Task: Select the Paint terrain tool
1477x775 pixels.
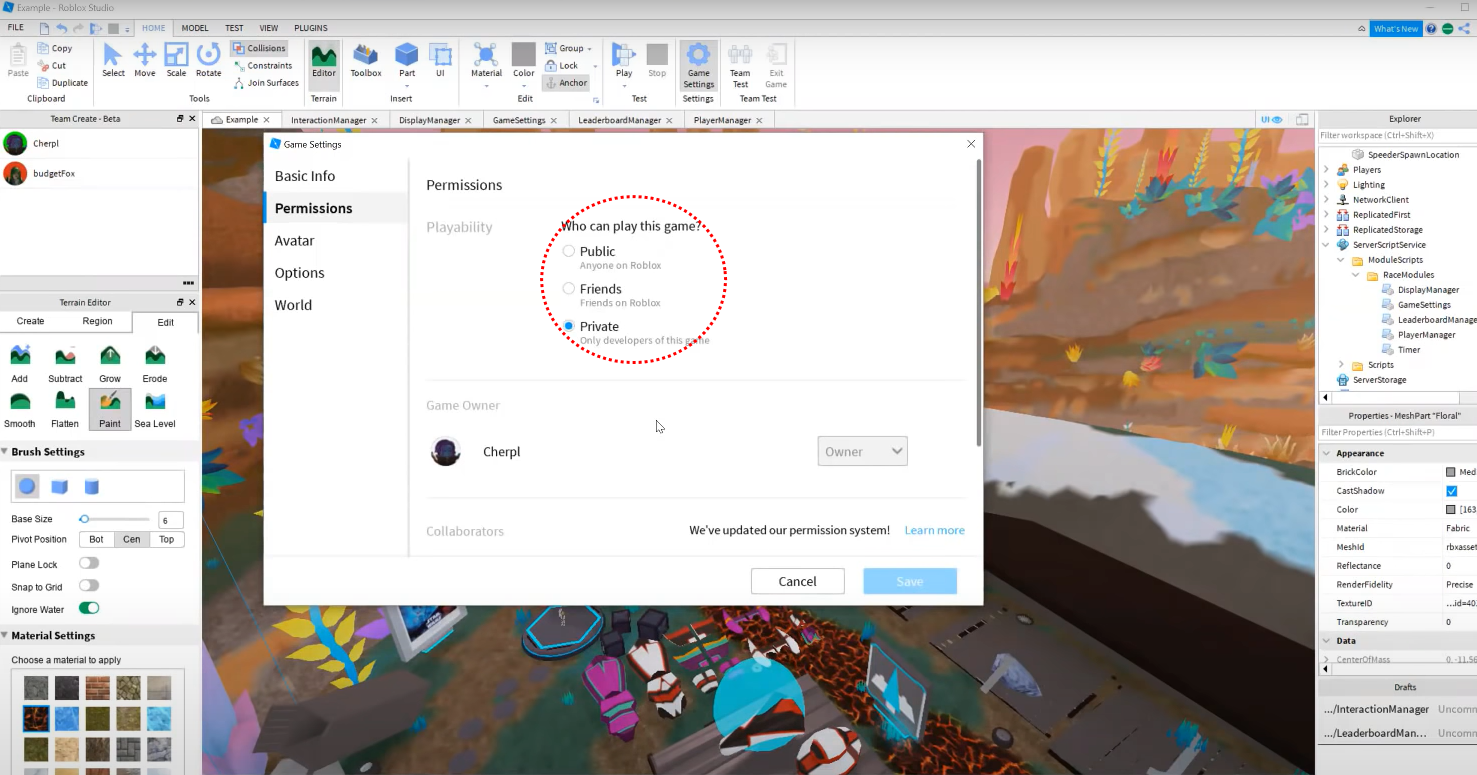Action: (x=110, y=409)
